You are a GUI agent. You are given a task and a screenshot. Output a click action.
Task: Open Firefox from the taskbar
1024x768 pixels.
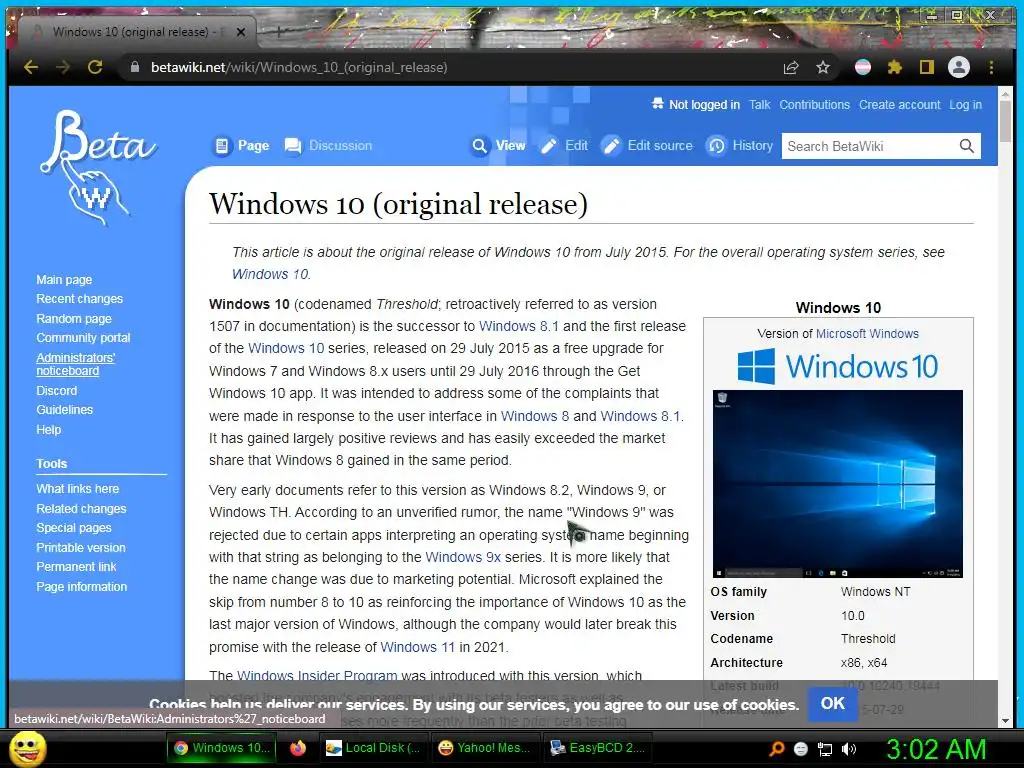click(x=298, y=748)
